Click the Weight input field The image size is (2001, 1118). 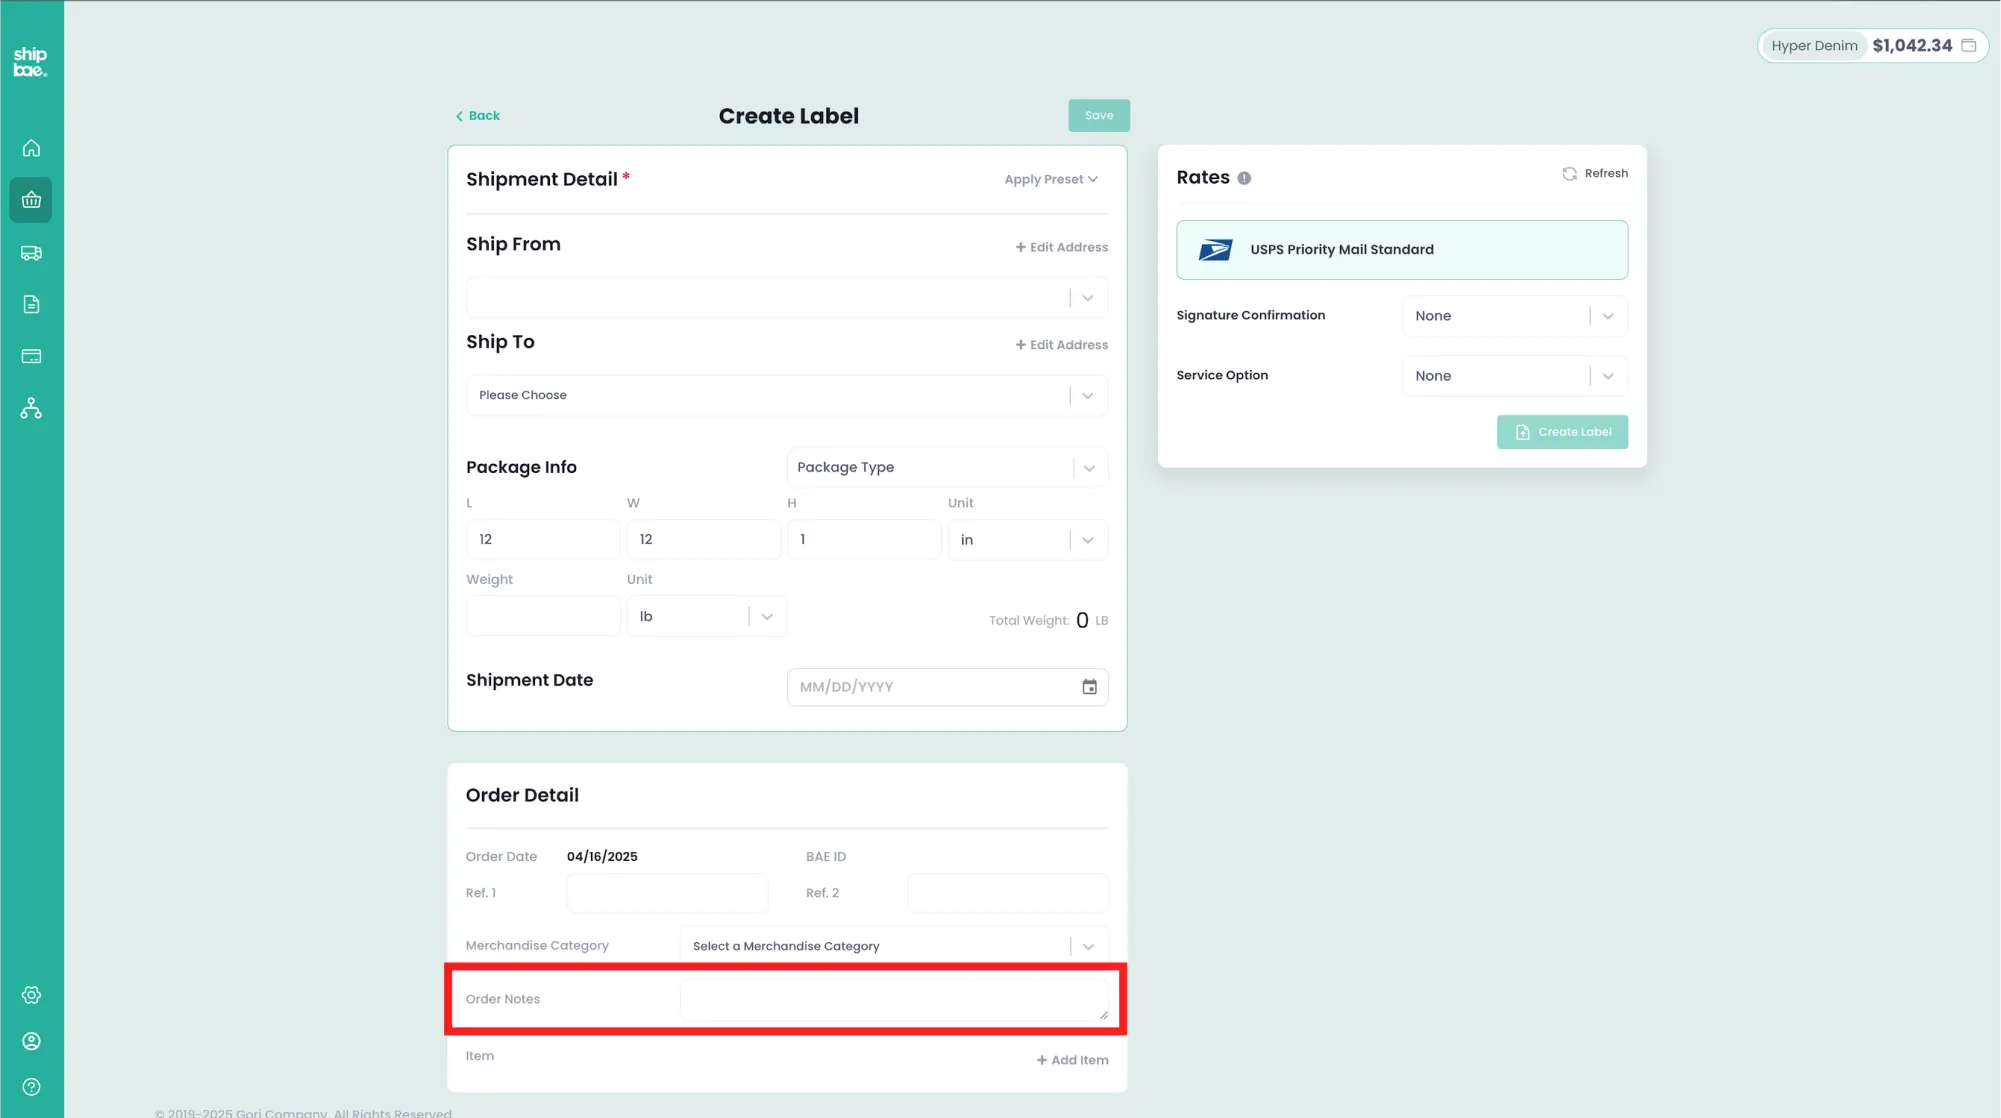(x=543, y=616)
